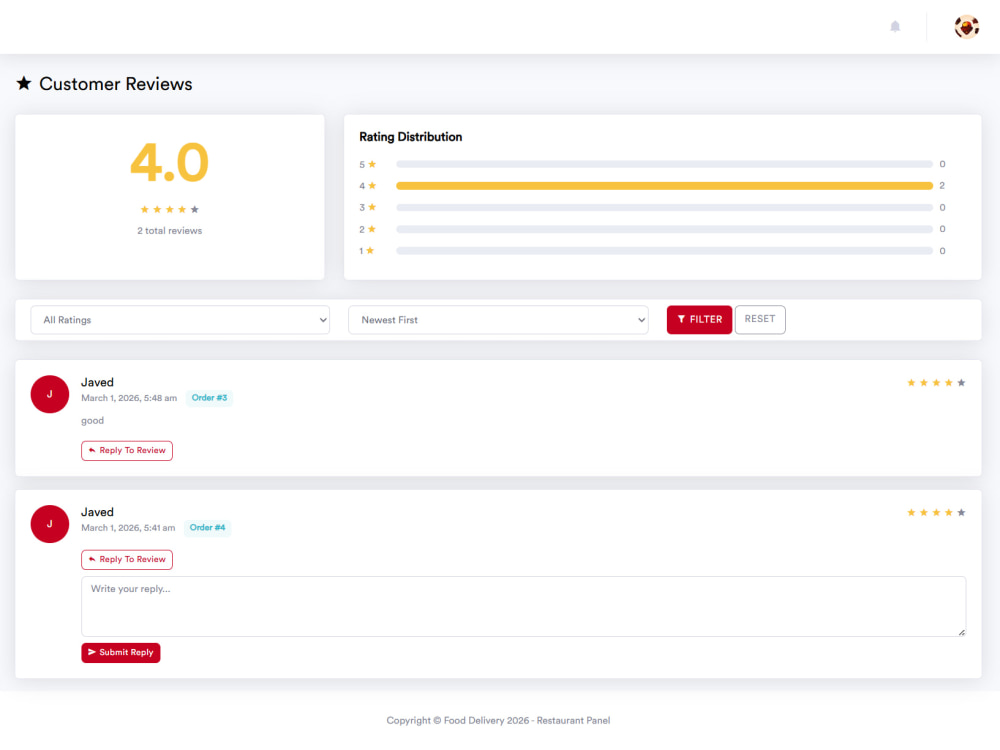1000x750 pixels.
Task: Click the 2 star distribution bar
Action: [x=664, y=229]
